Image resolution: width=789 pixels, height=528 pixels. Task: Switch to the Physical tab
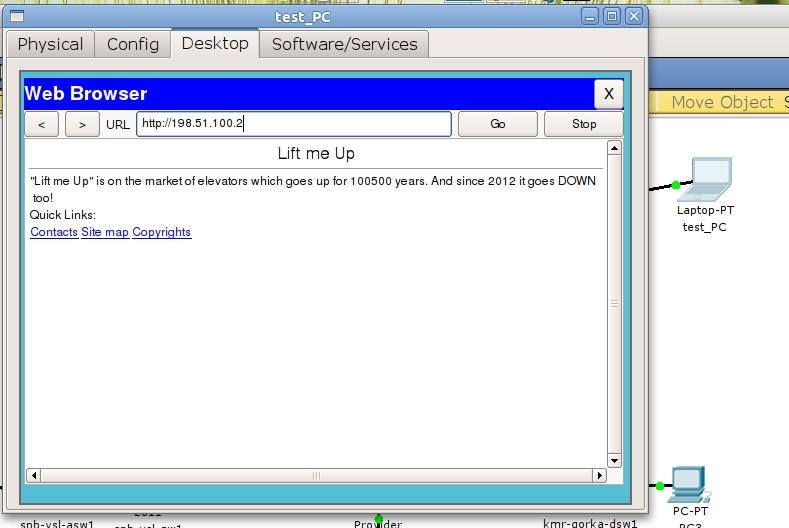click(50, 44)
